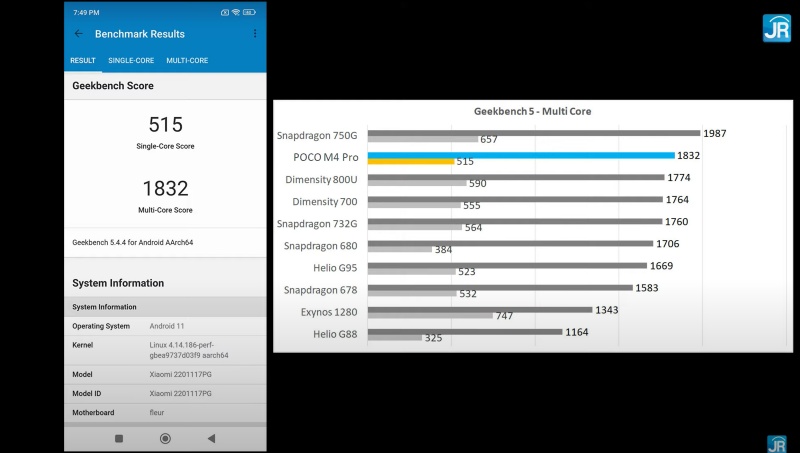800x453 pixels.
Task: Click the small JR watermark bottom right
Action: pos(776,443)
